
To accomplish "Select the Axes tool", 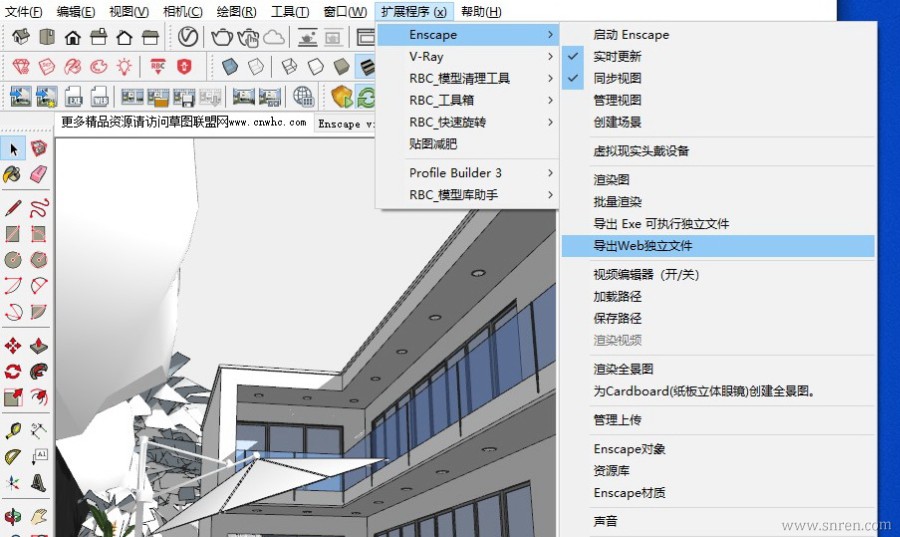I will pyautogui.click(x=13, y=482).
